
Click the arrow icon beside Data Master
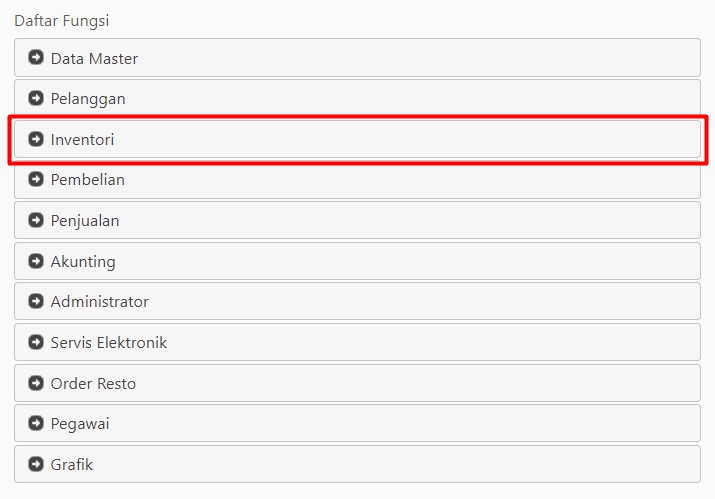pyautogui.click(x=36, y=57)
